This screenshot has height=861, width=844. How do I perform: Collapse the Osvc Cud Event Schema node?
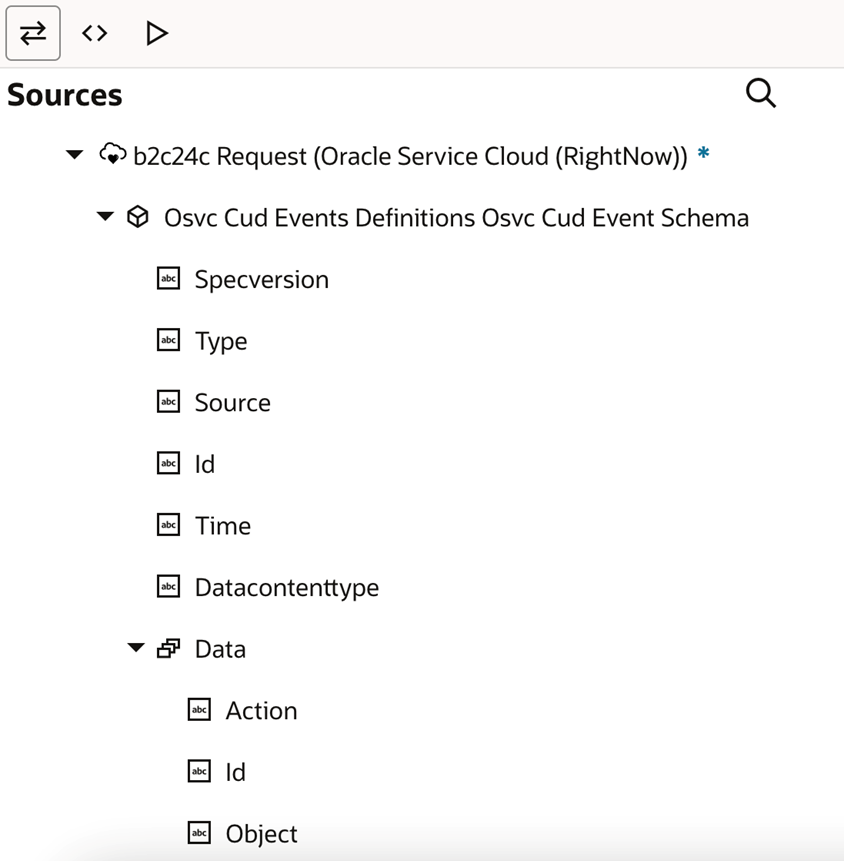pyautogui.click(x=105, y=217)
